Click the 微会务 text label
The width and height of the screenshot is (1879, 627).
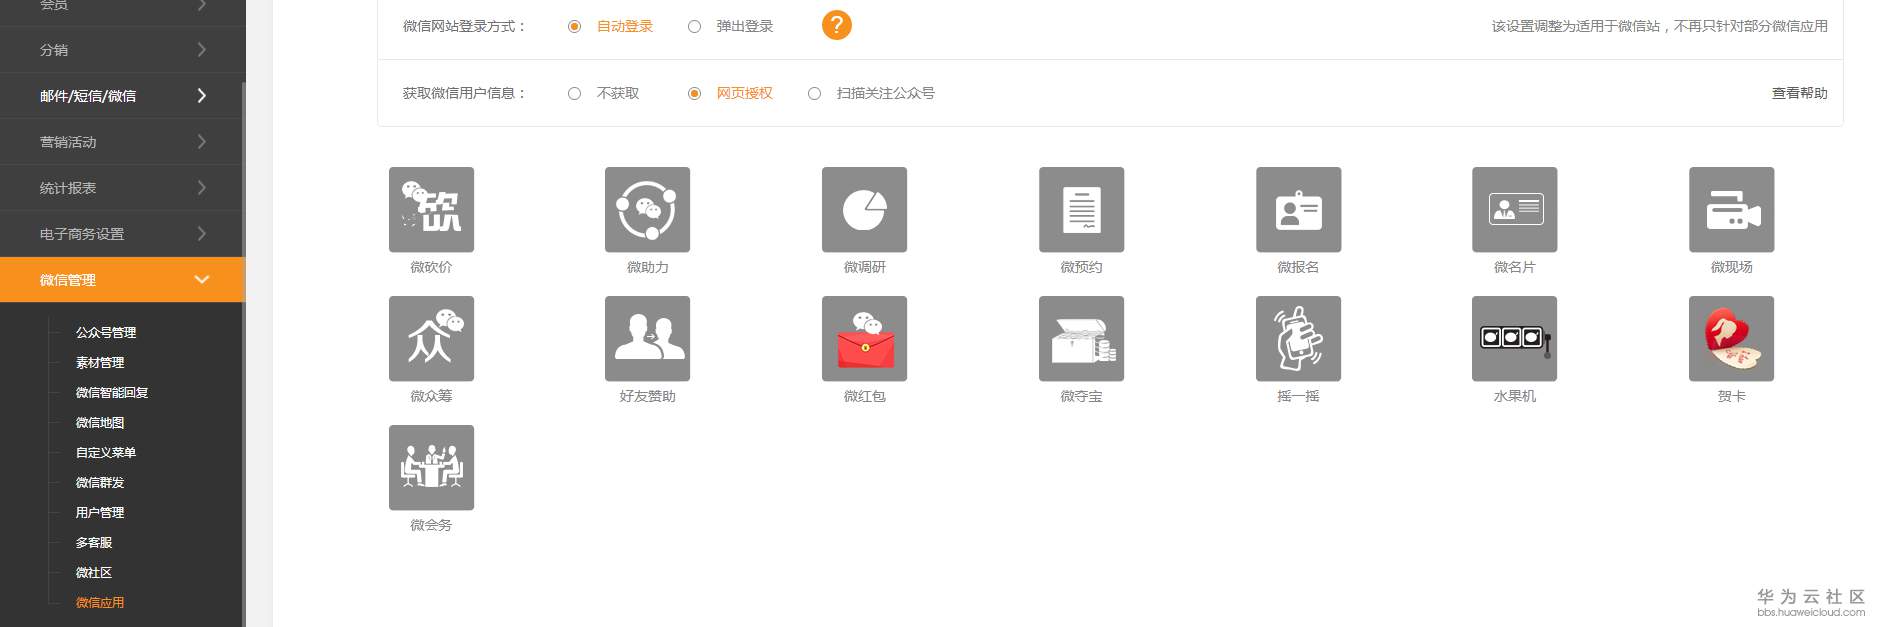tap(431, 525)
